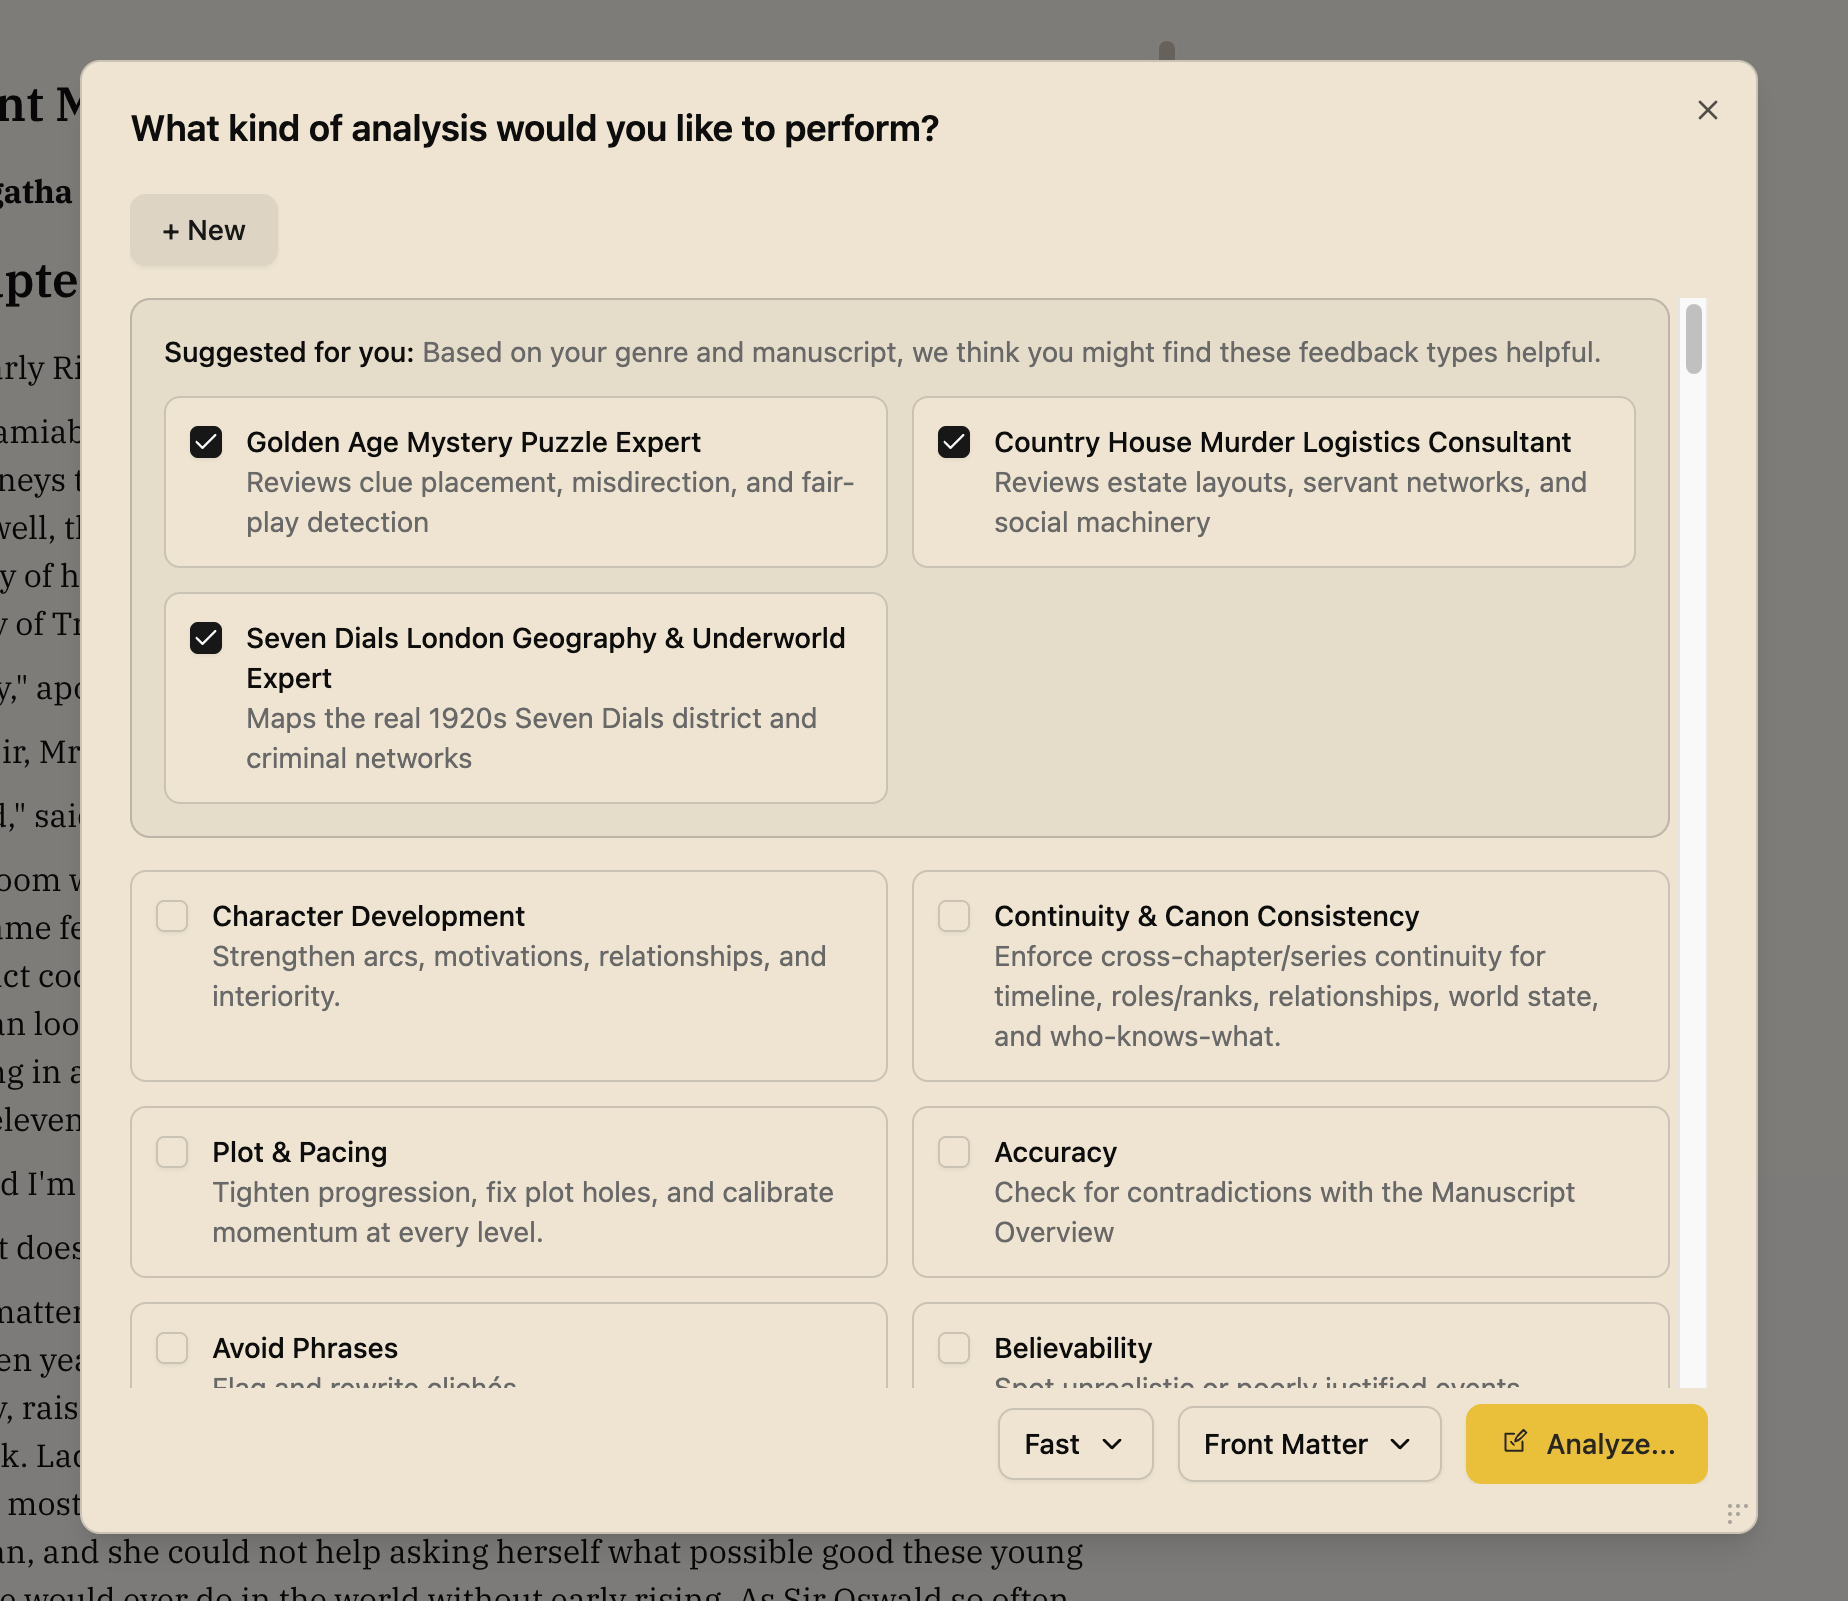Click the pencil icon on Analyze button

point(1515,1443)
